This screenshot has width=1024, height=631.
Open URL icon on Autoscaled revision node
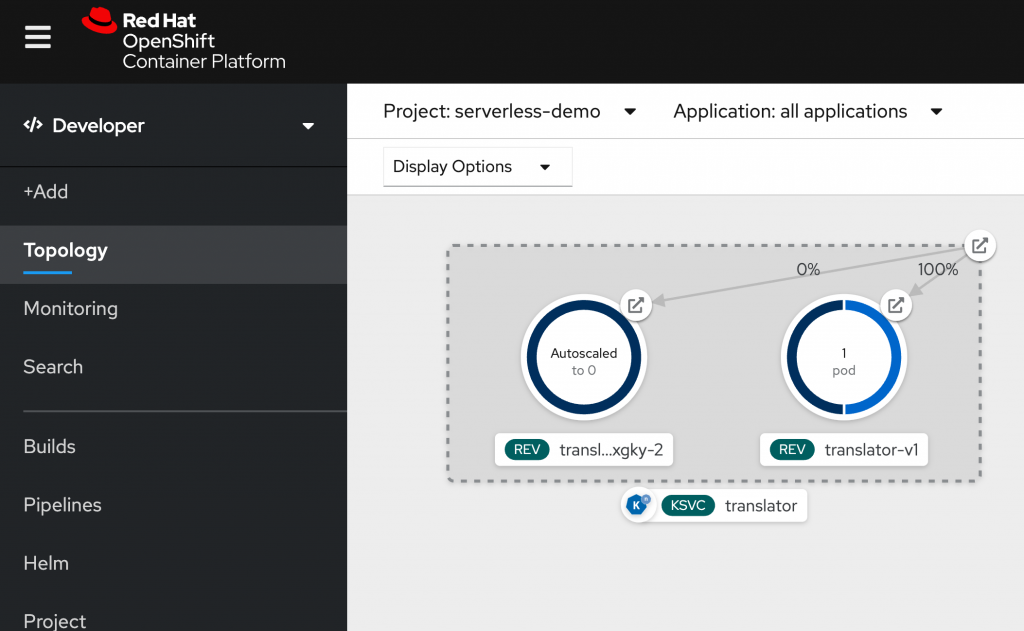(x=635, y=306)
